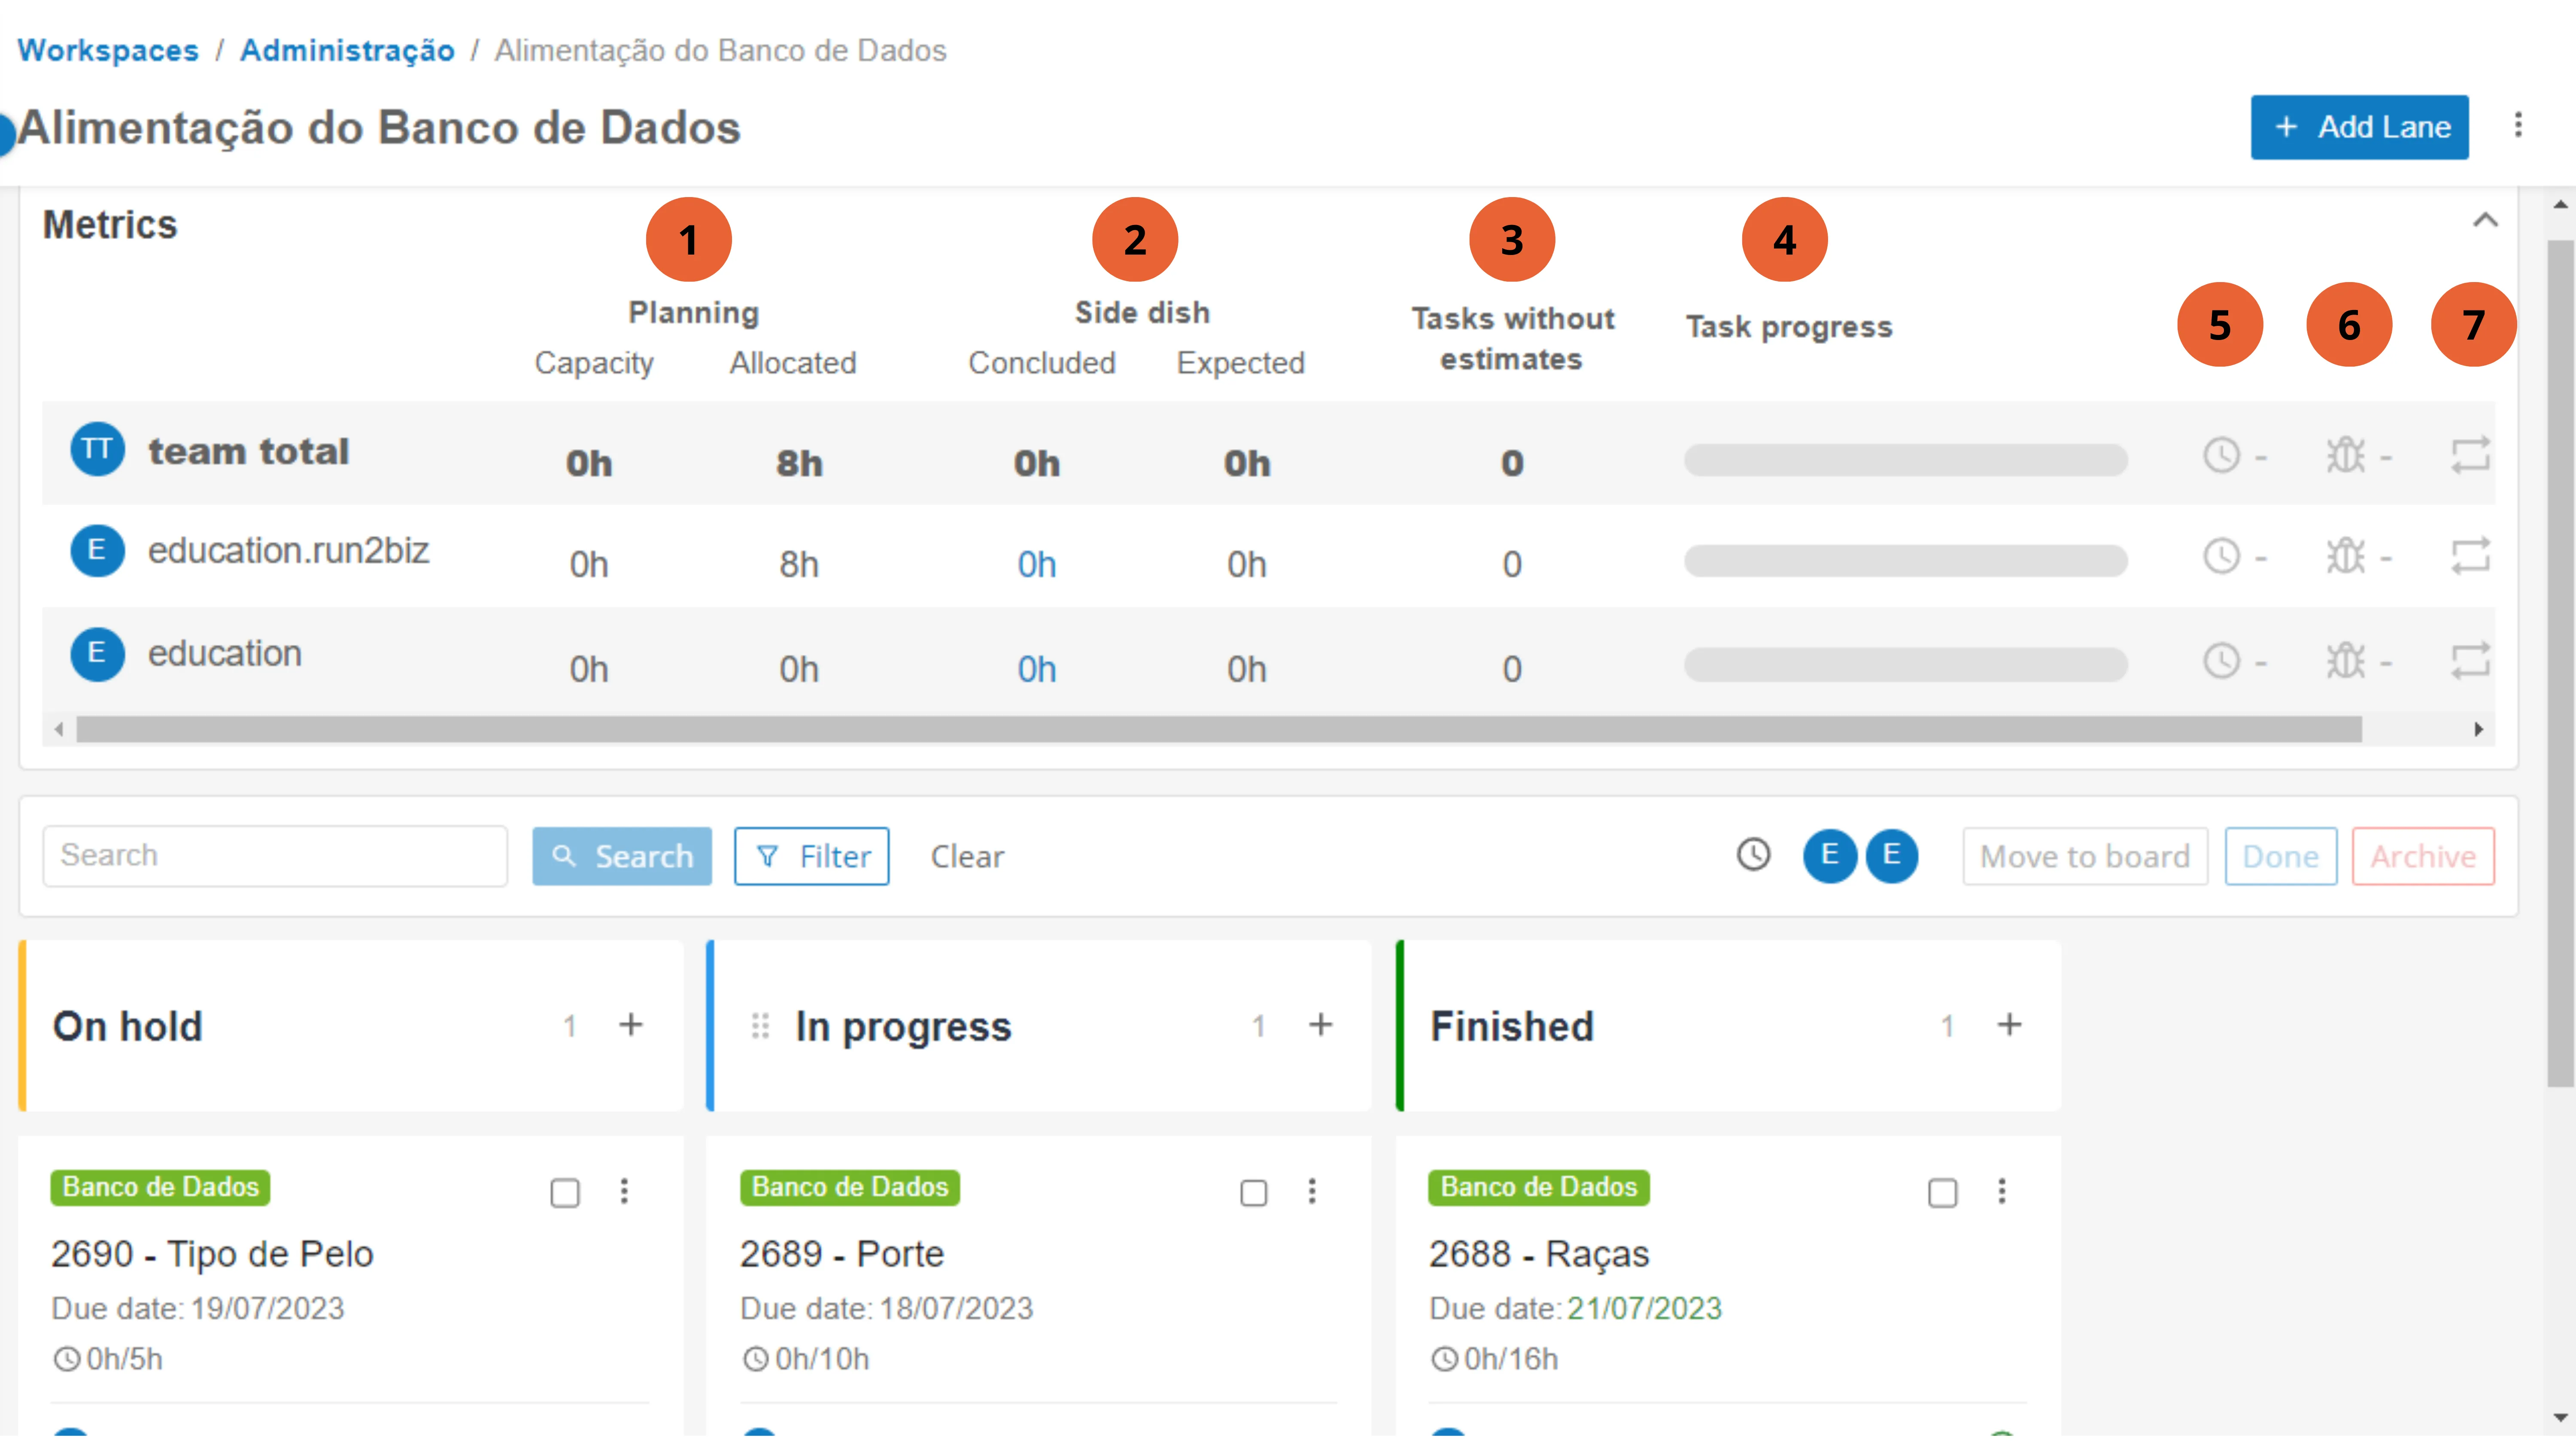
Task: Click the second E user avatar filter
Action: point(1891,856)
